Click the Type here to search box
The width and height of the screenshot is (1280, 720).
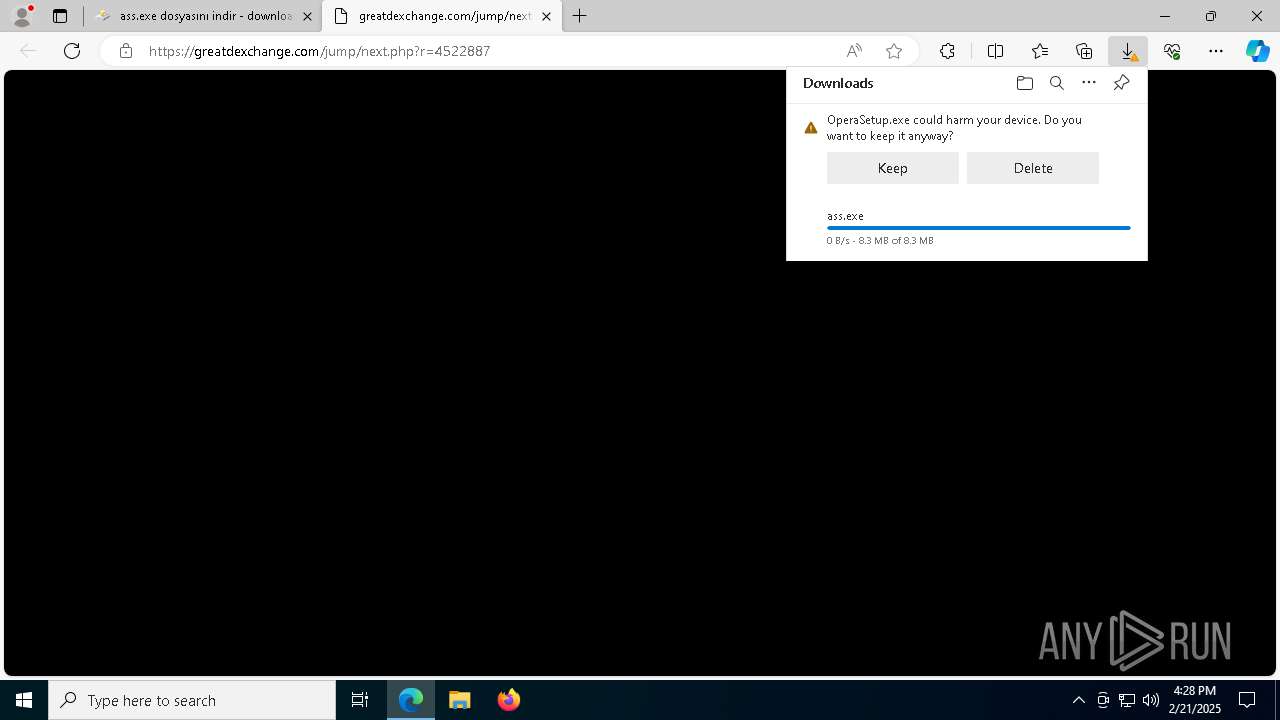pos(192,700)
